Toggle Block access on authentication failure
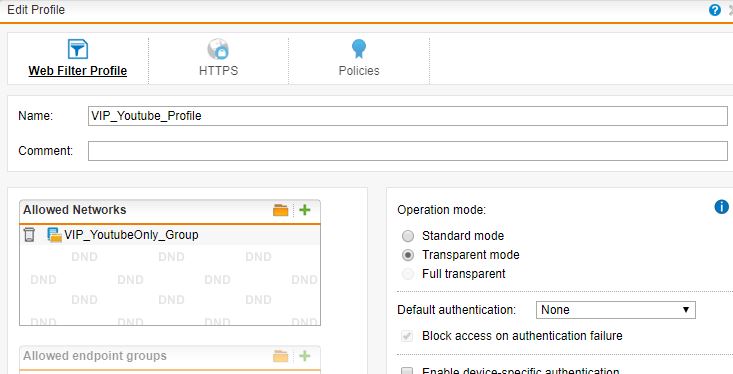733x374 pixels. pos(407,336)
